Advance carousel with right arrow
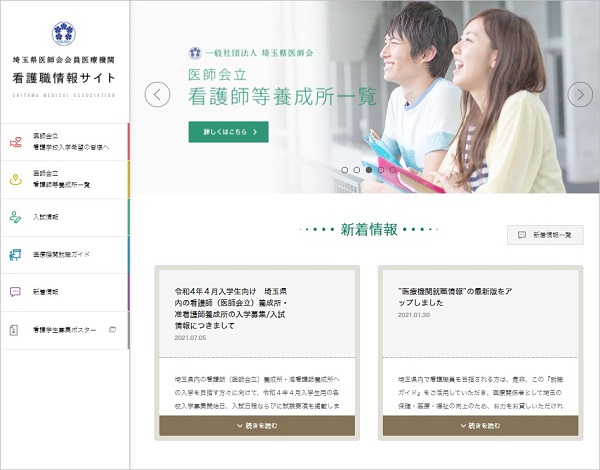 click(x=579, y=95)
